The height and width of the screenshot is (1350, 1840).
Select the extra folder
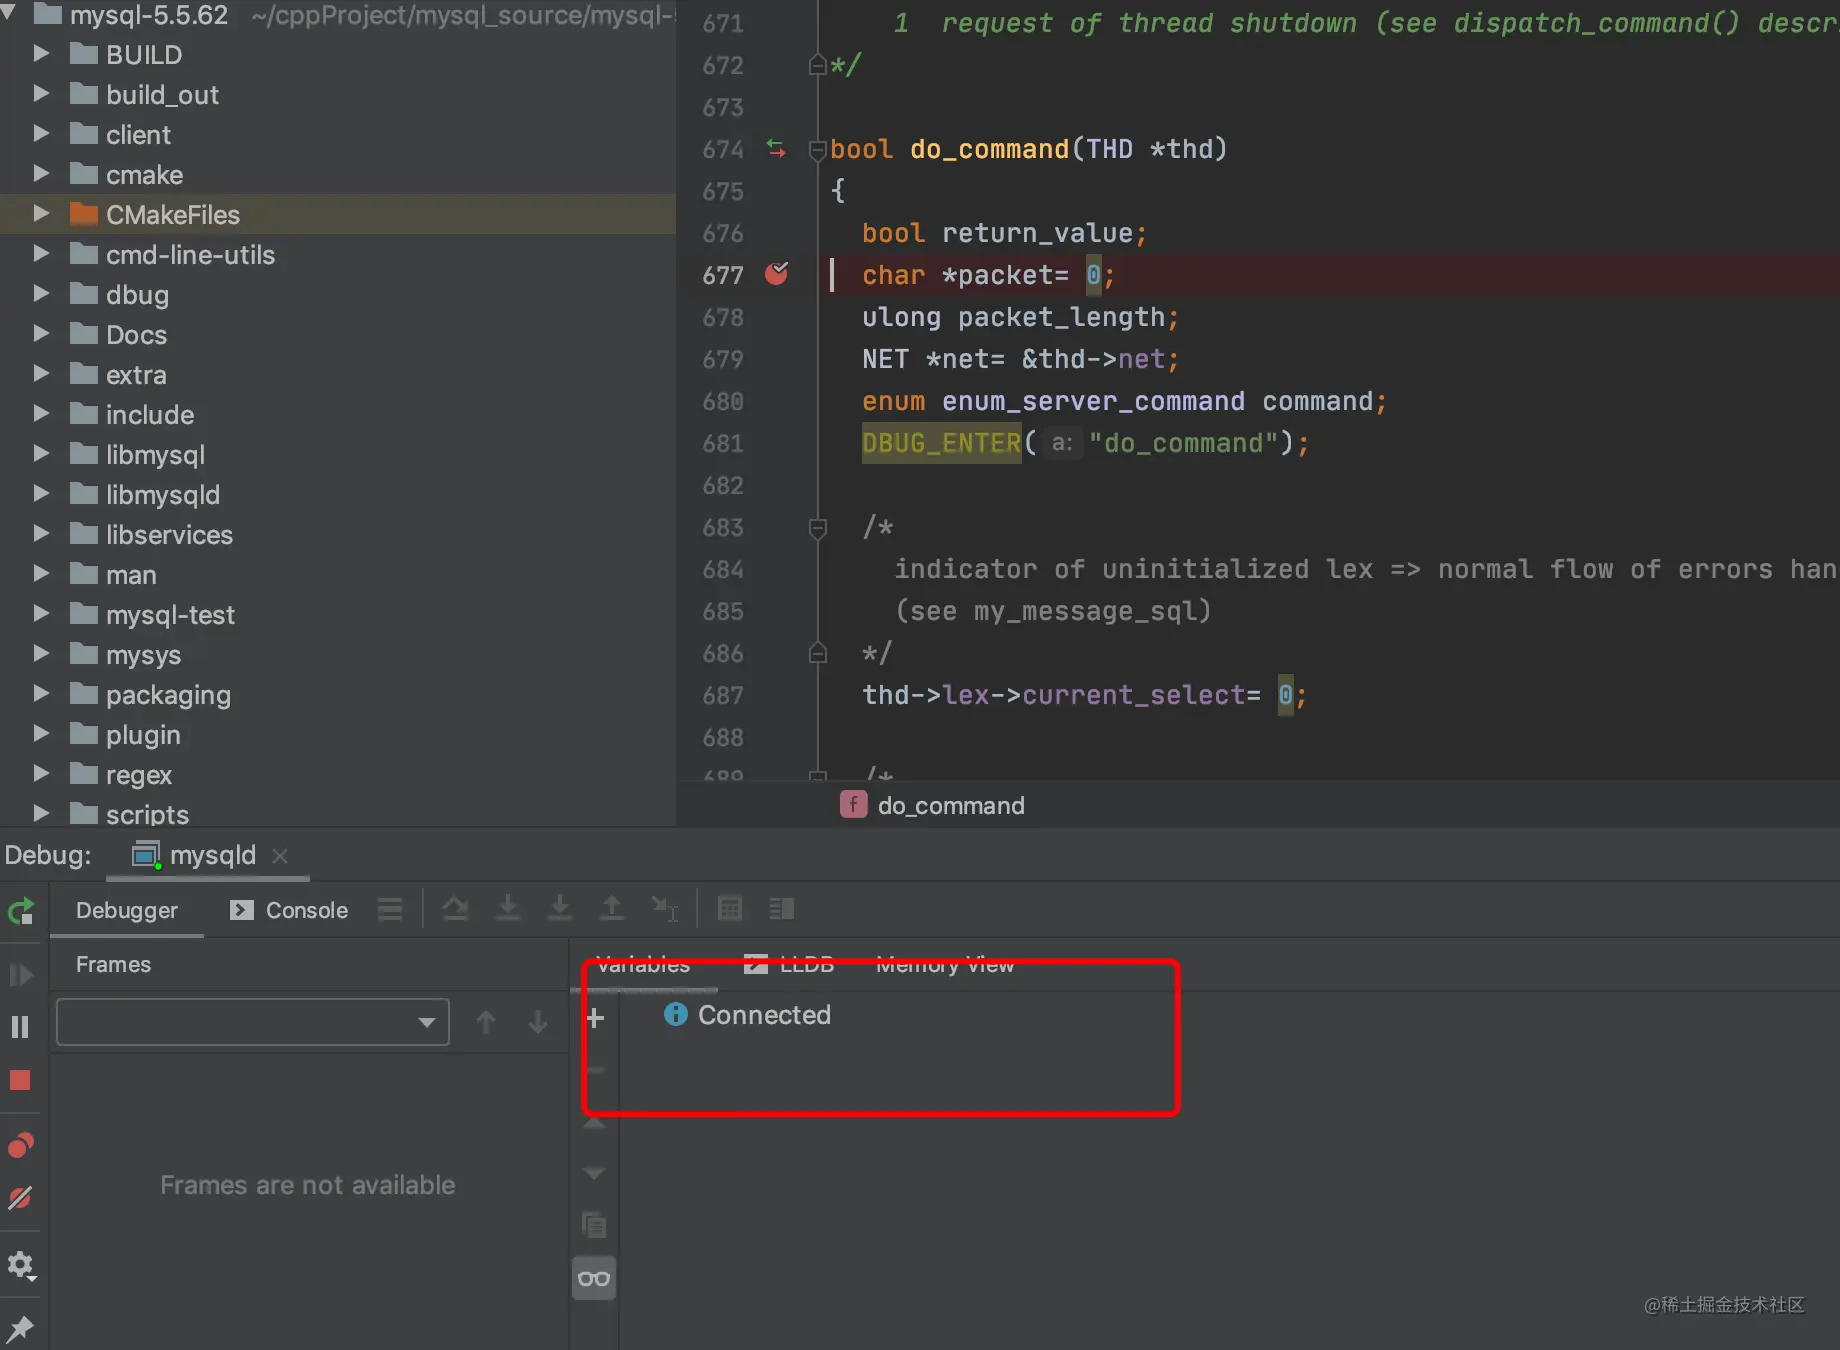tap(136, 375)
